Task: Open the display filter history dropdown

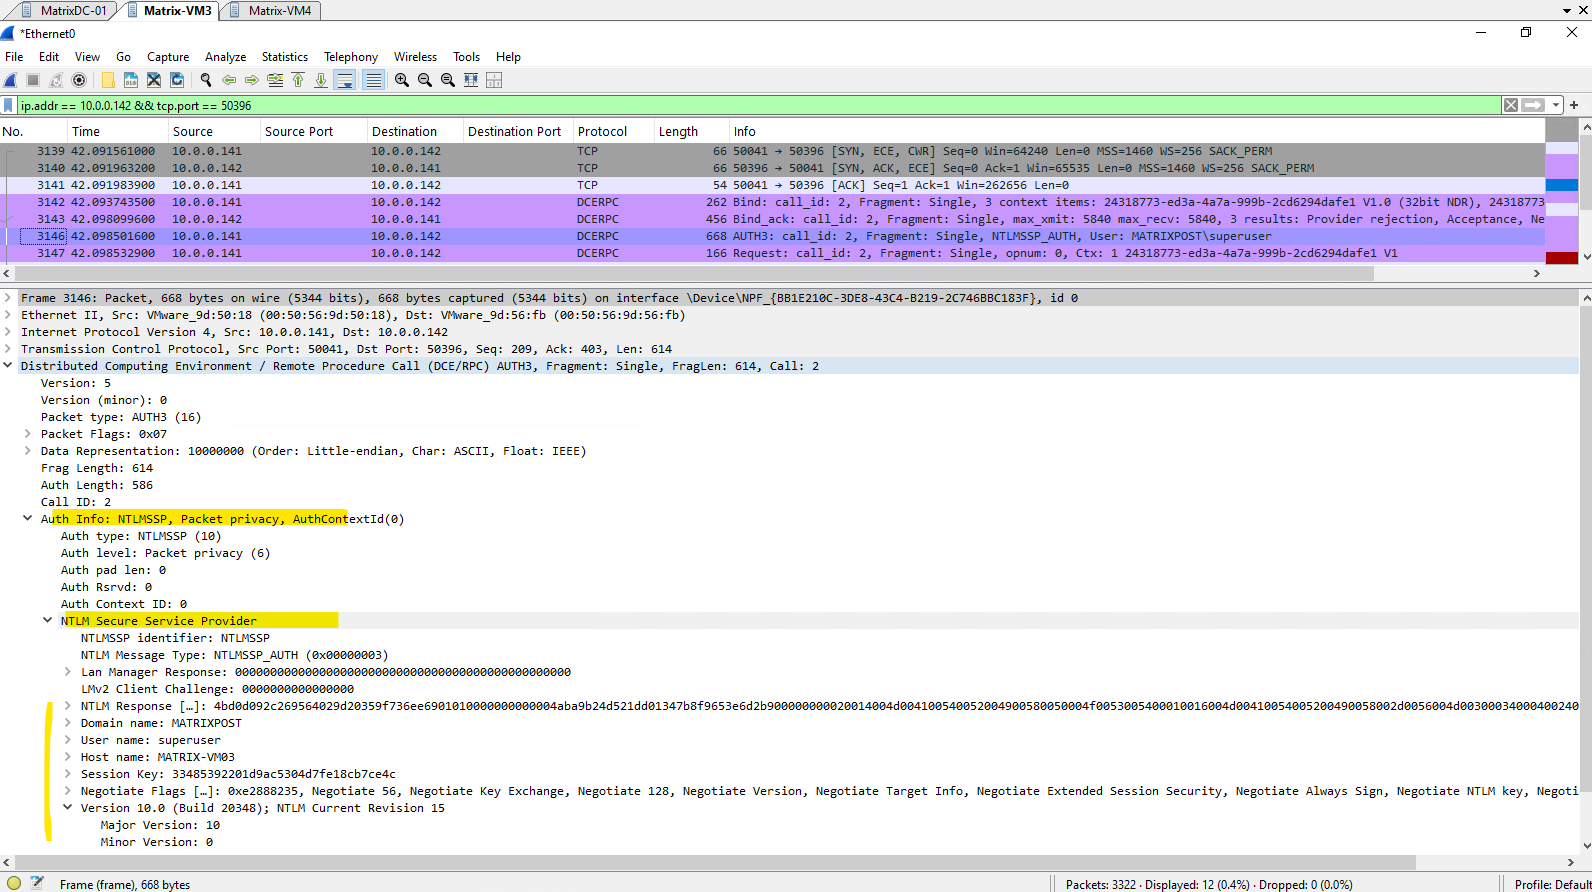Action: [x=1556, y=105]
